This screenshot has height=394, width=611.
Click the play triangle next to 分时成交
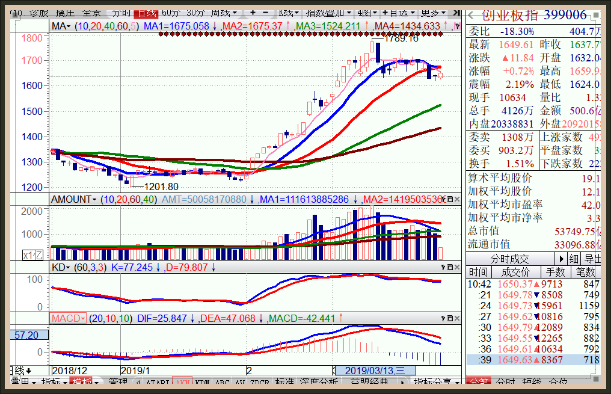click(x=561, y=259)
